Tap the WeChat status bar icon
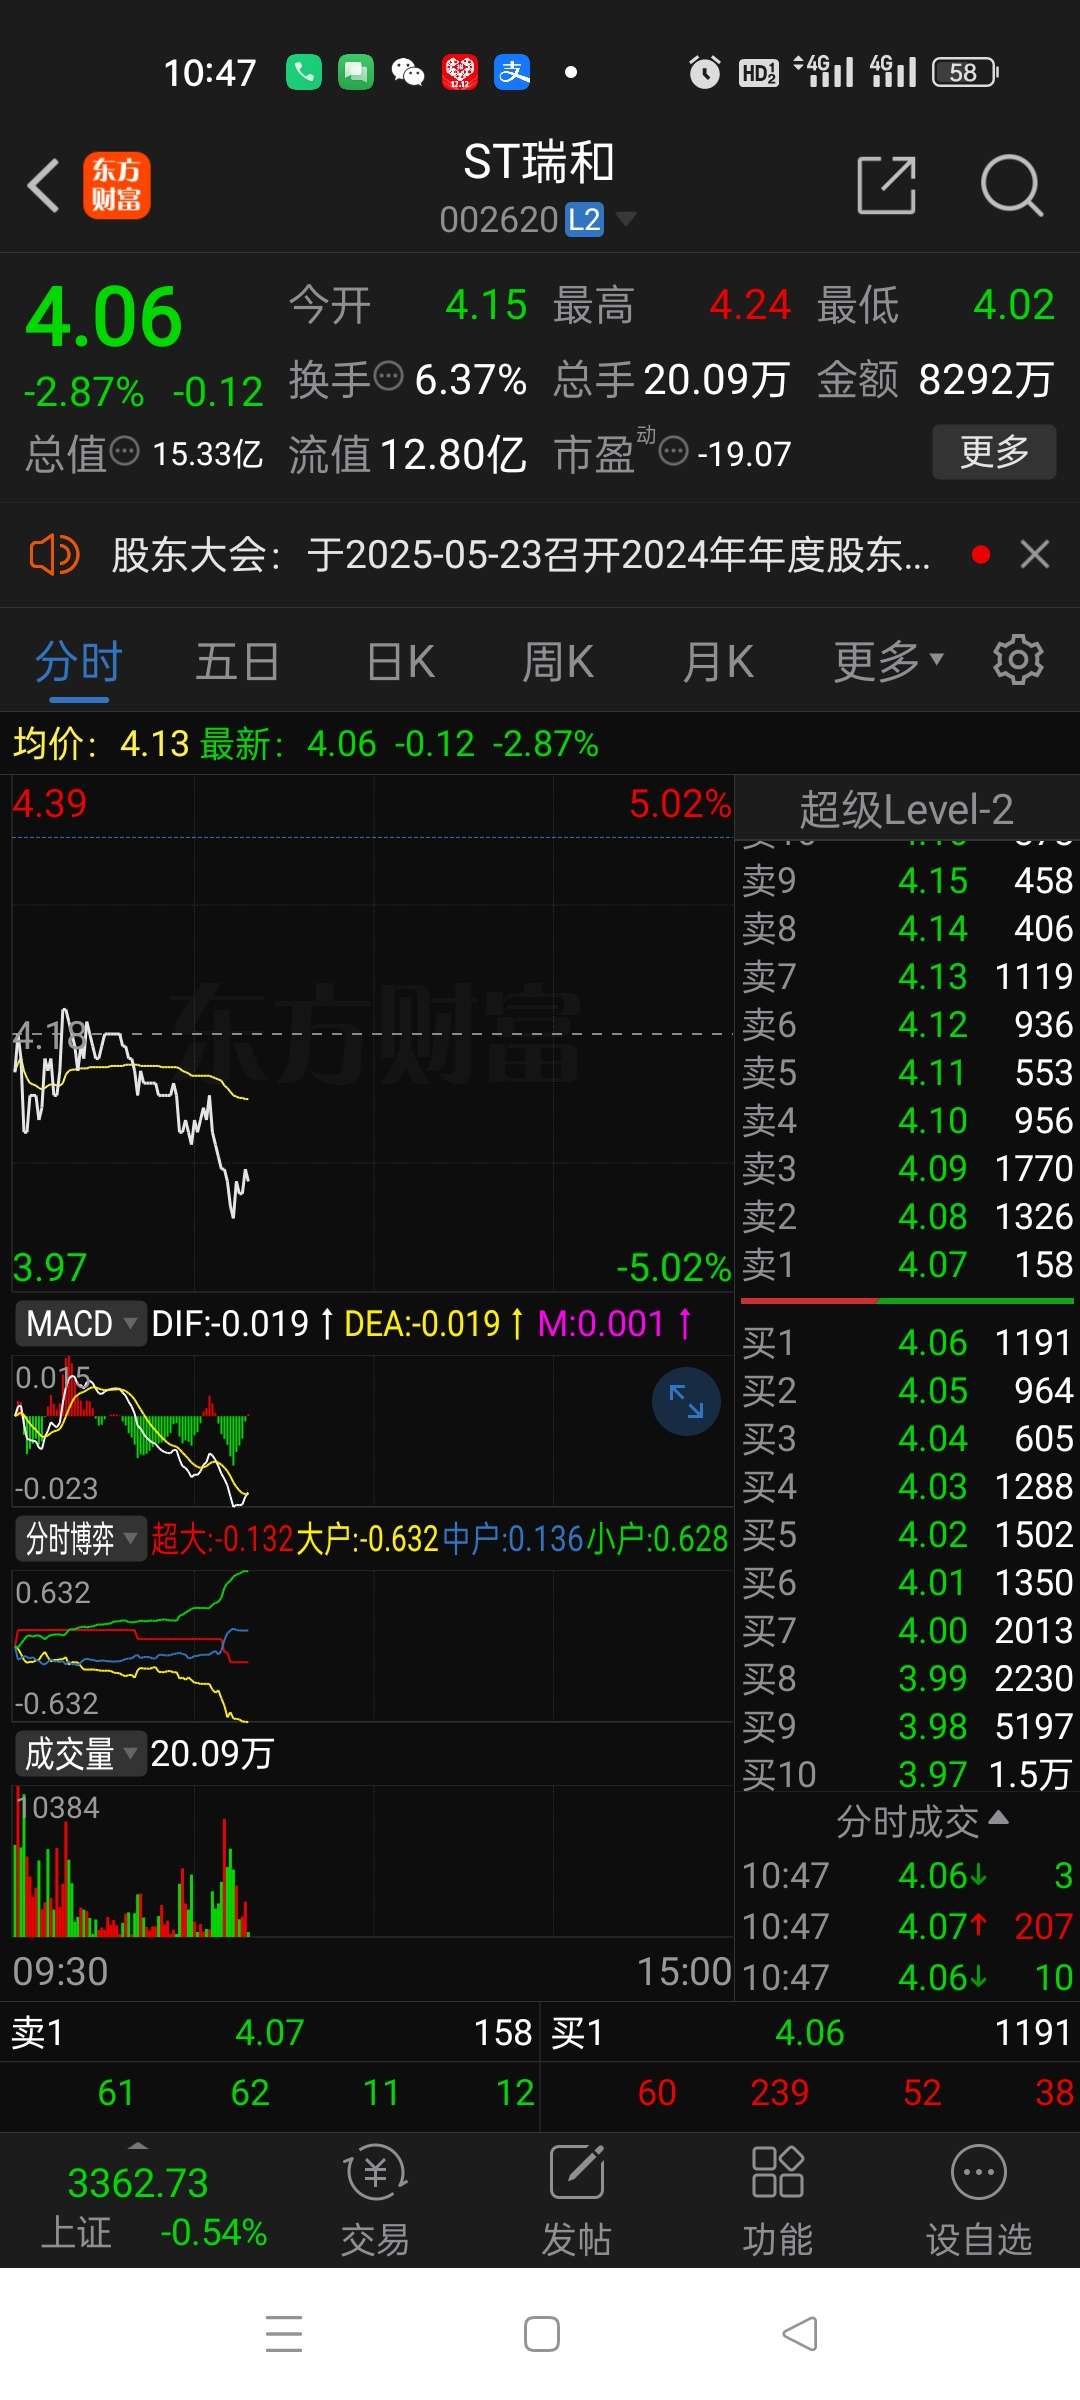 [407, 72]
